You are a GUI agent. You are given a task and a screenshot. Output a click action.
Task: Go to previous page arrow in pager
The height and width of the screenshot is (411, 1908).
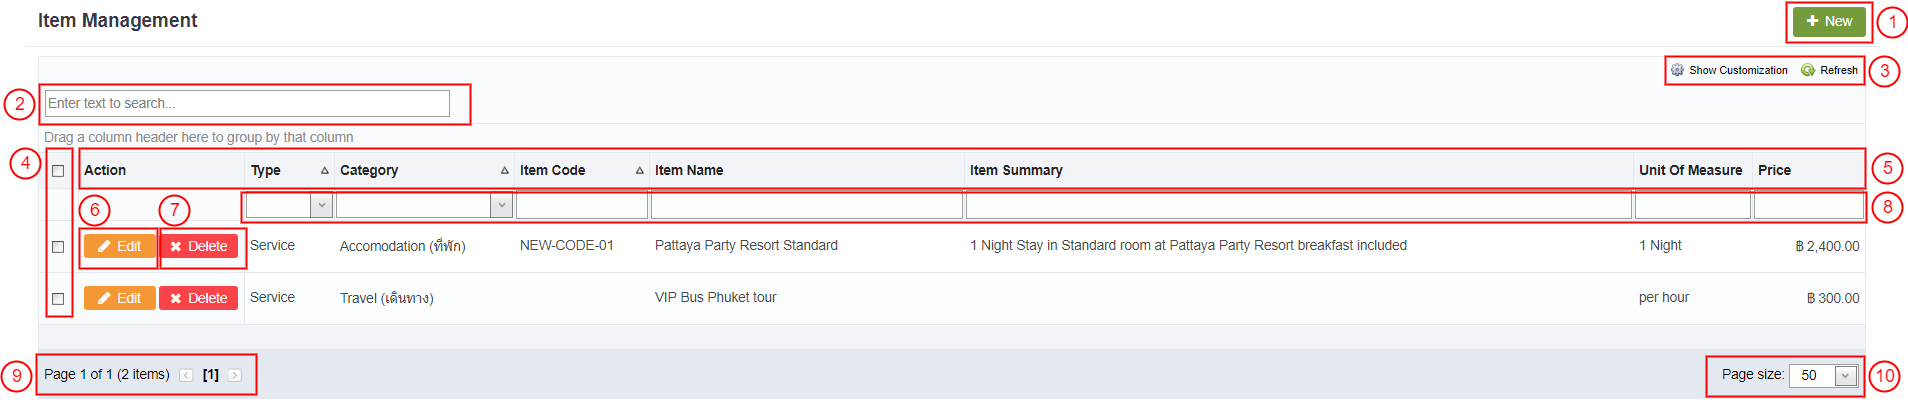187,375
